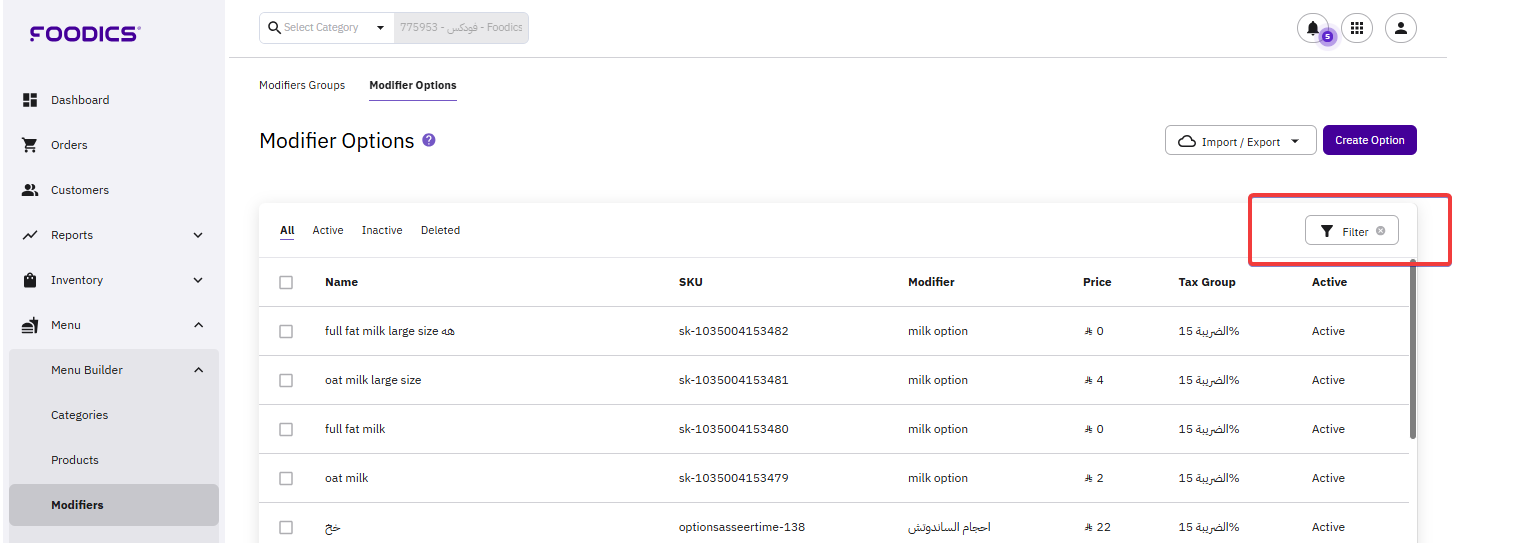Clear the filter using the small x icon
Image resolution: width=1518 pixels, height=543 pixels.
tap(1381, 231)
